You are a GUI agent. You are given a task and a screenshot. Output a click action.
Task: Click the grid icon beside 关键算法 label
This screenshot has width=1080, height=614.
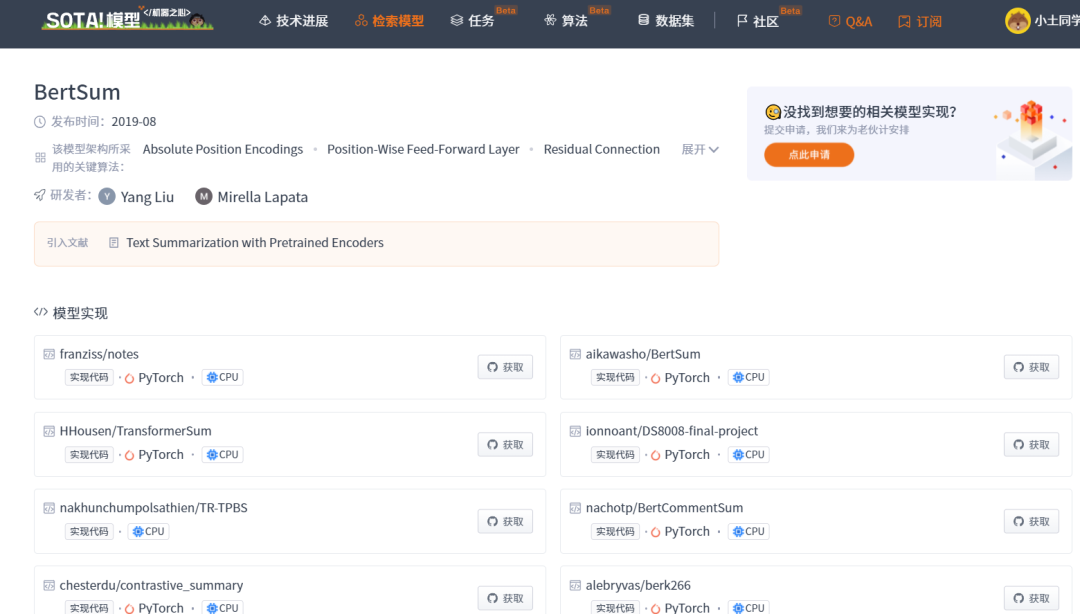(x=41, y=158)
